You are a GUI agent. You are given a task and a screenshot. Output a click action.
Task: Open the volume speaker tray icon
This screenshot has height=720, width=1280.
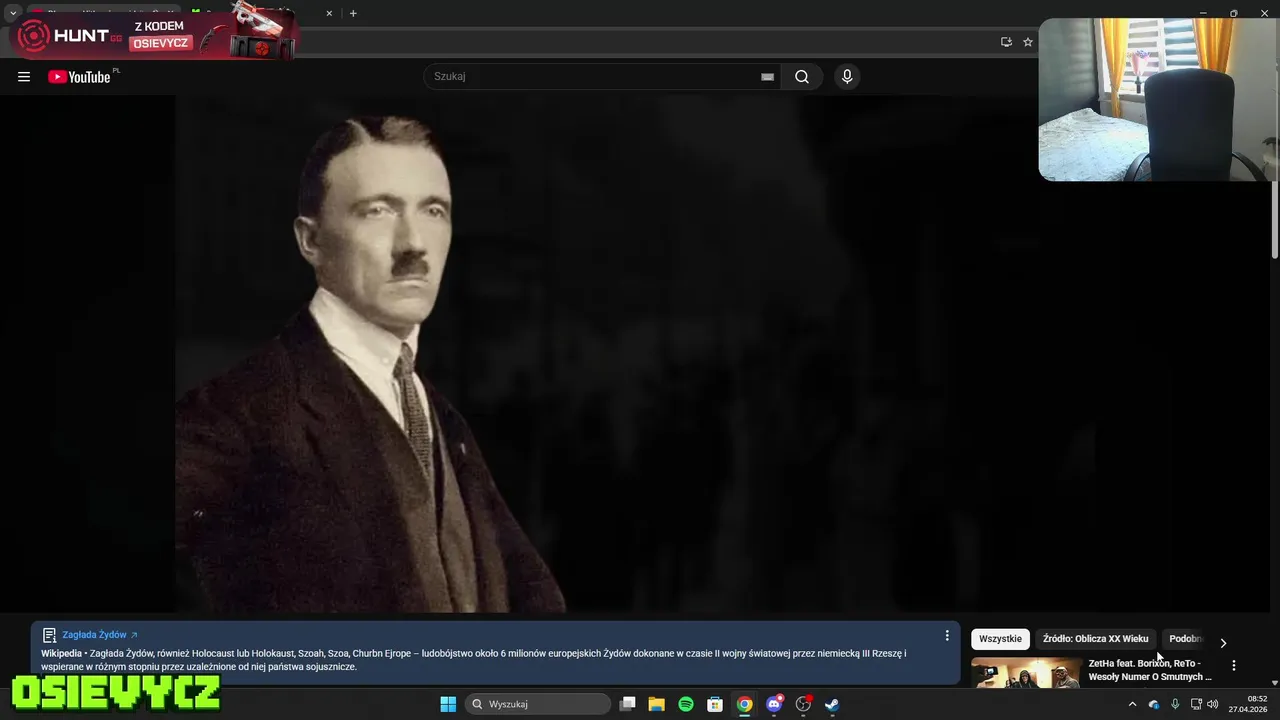pos(1213,704)
